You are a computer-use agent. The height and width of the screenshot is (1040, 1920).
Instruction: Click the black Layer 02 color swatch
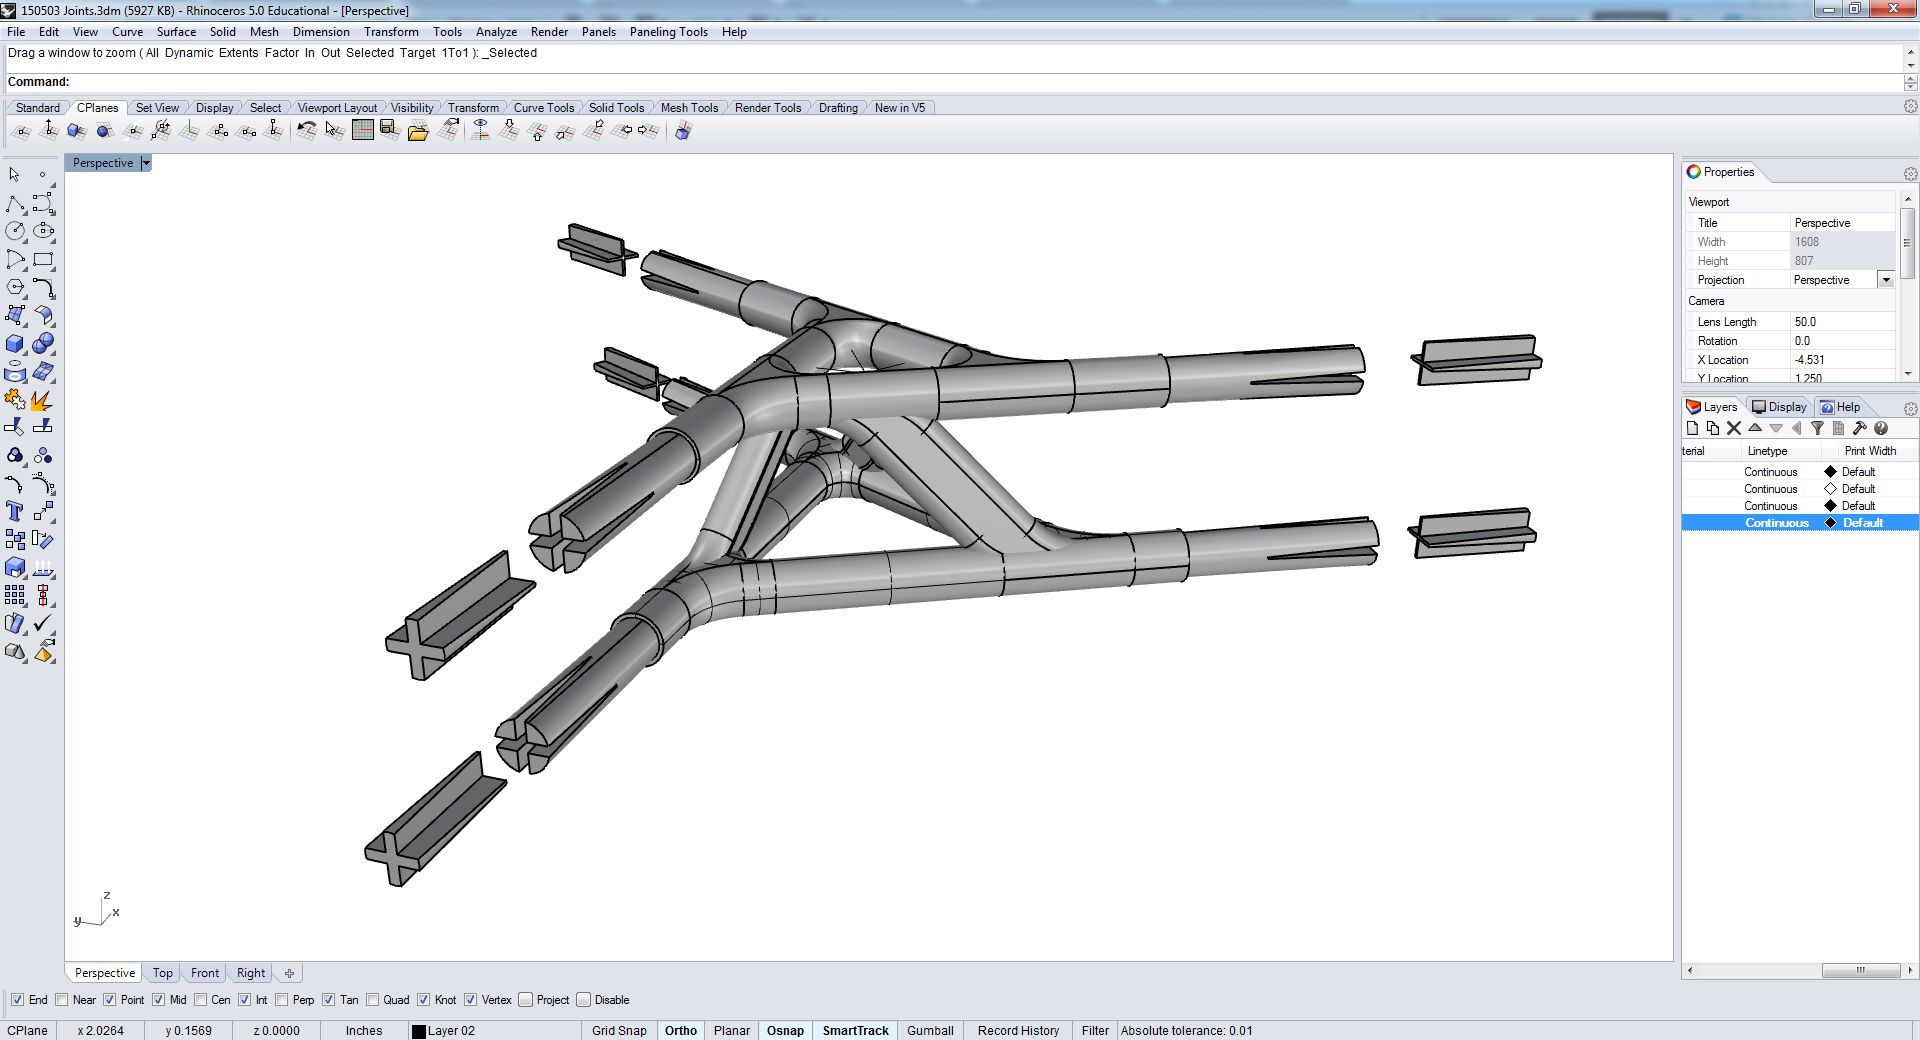[x=419, y=1031]
